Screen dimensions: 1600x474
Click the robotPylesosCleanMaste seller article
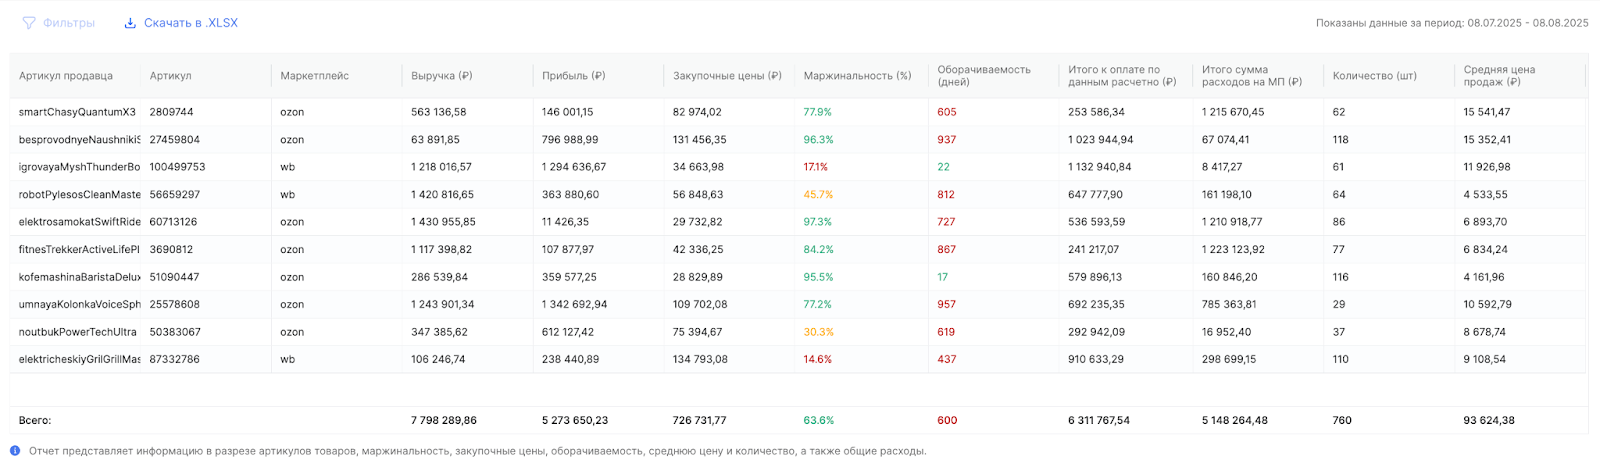pos(79,195)
